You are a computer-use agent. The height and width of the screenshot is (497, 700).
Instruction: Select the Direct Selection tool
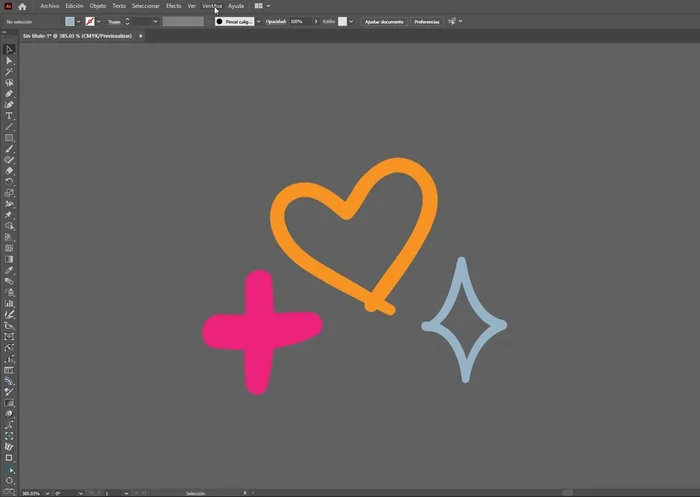coord(9,61)
